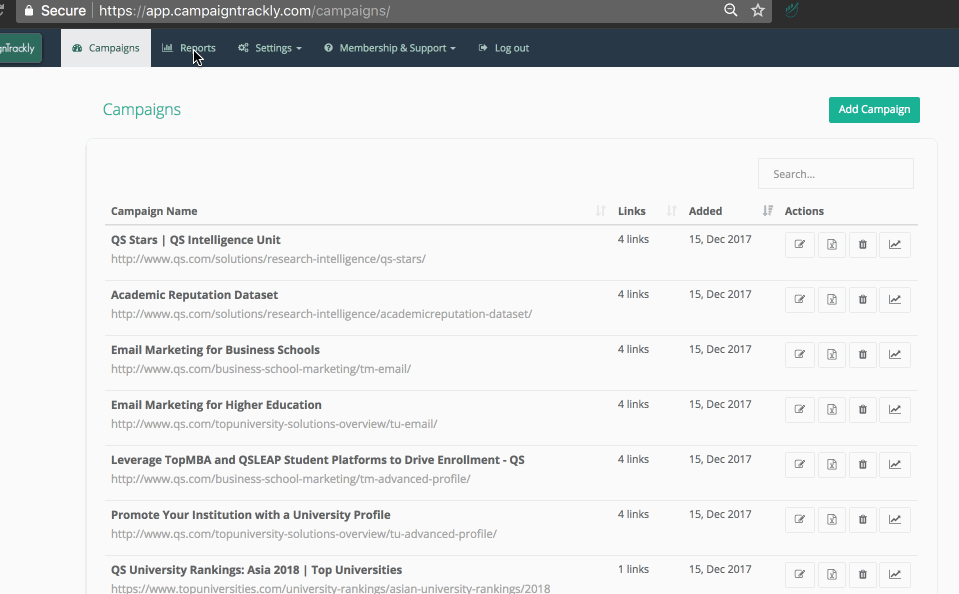Viewport: 959px width, 594px height.
Task: Edit the Leverage TopMBA campaign
Action: tap(800, 465)
